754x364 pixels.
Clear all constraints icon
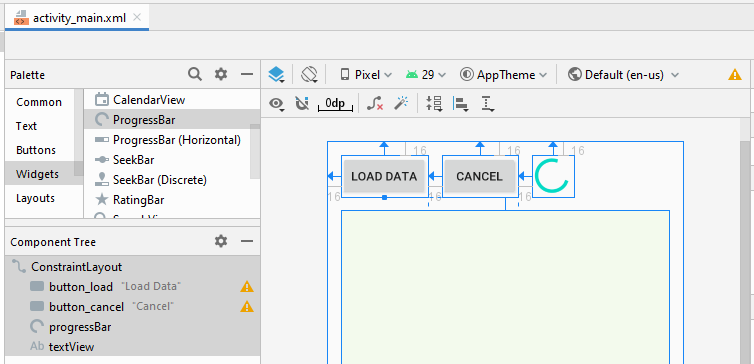375,103
